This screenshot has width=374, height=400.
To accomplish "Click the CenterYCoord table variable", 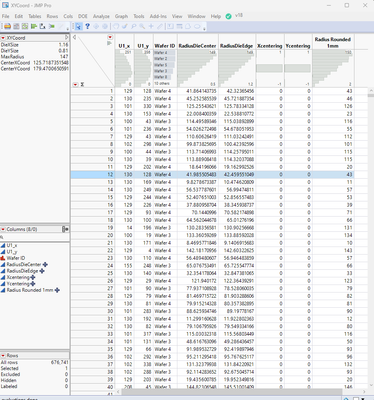I will pyautogui.click(x=15, y=69).
